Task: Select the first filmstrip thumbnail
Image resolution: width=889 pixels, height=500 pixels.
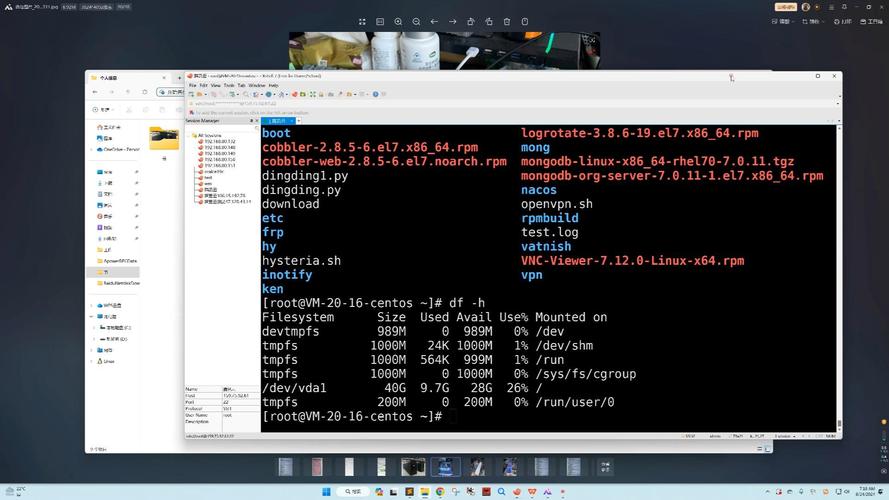Action: coord(285,467)
